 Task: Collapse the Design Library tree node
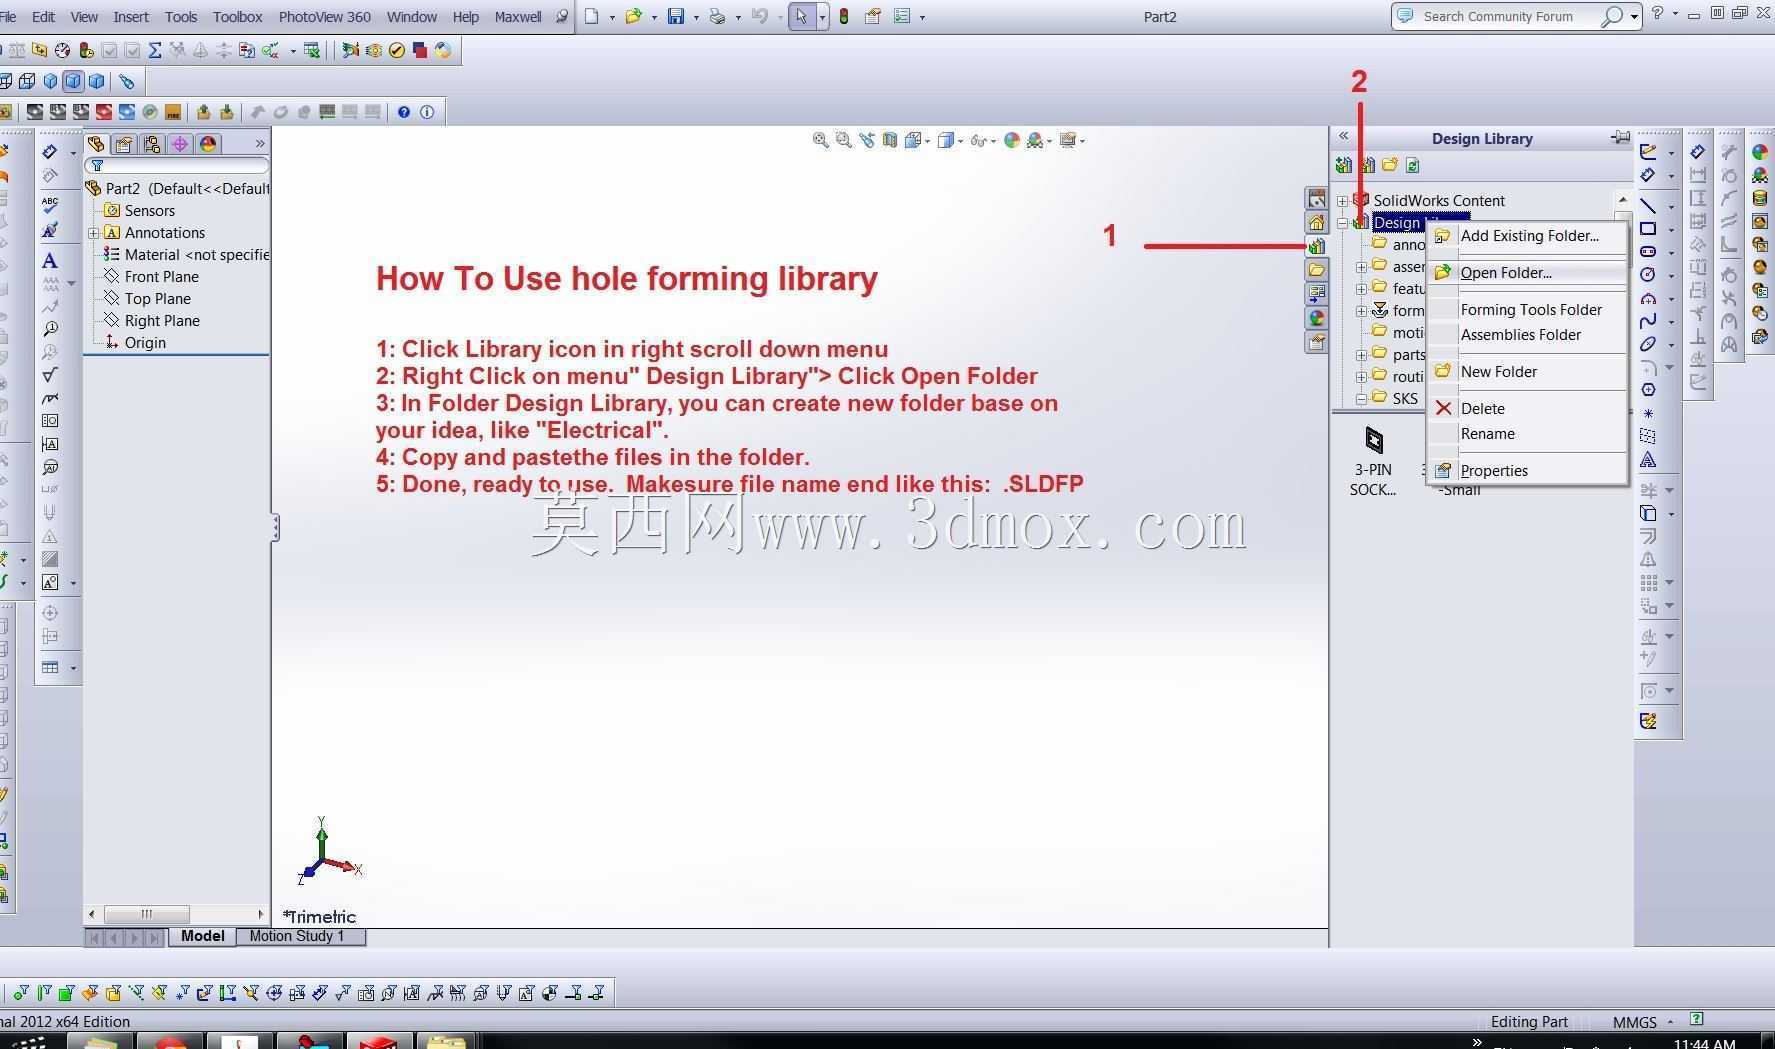tap(1342, 223)
